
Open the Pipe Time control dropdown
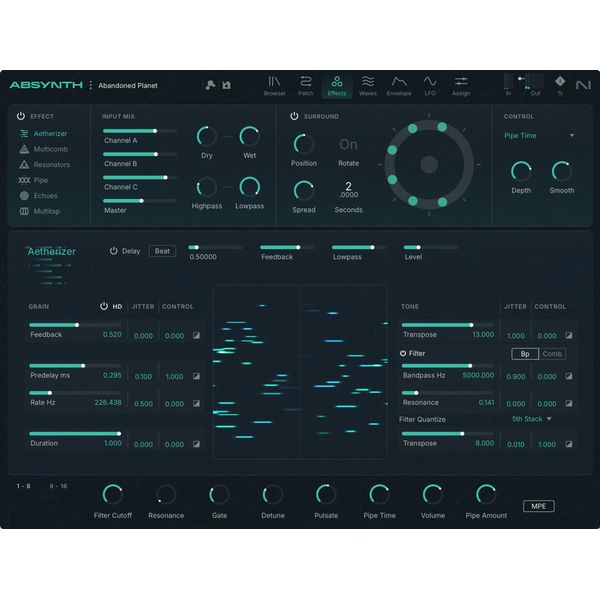click(539, 135)
